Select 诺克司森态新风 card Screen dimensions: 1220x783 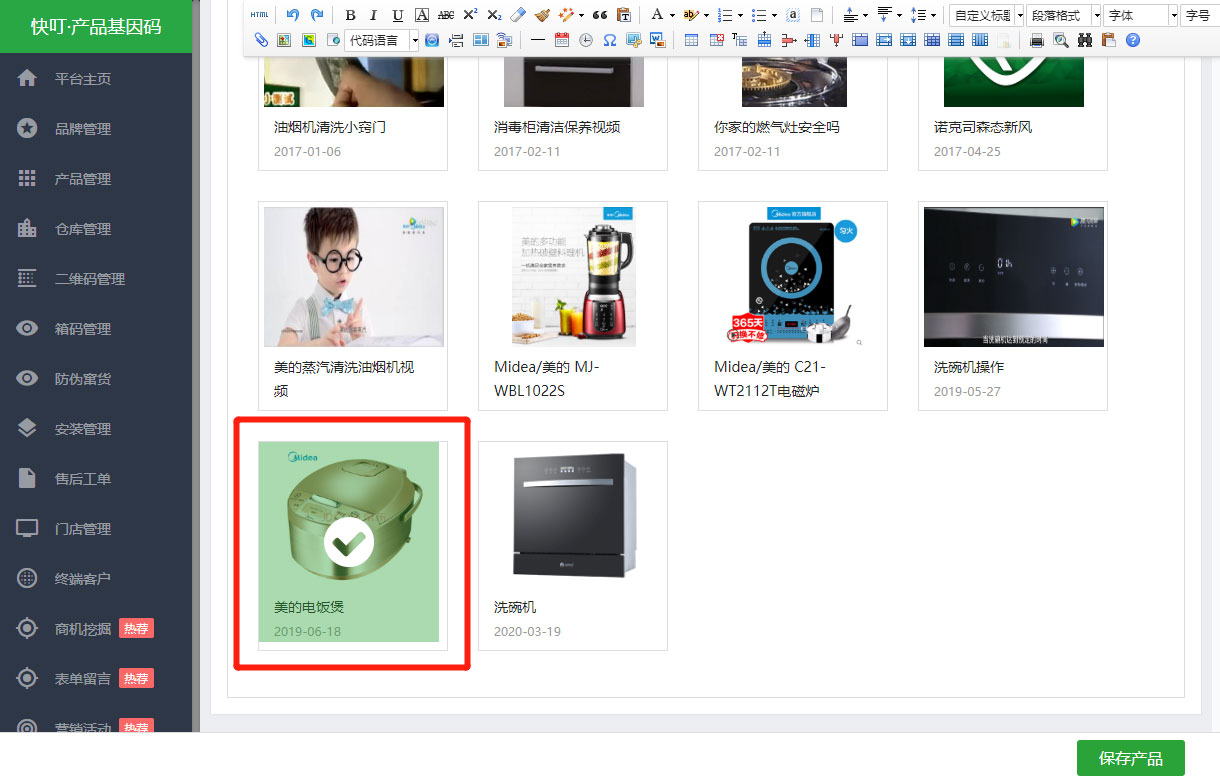tap(1013, 112)
